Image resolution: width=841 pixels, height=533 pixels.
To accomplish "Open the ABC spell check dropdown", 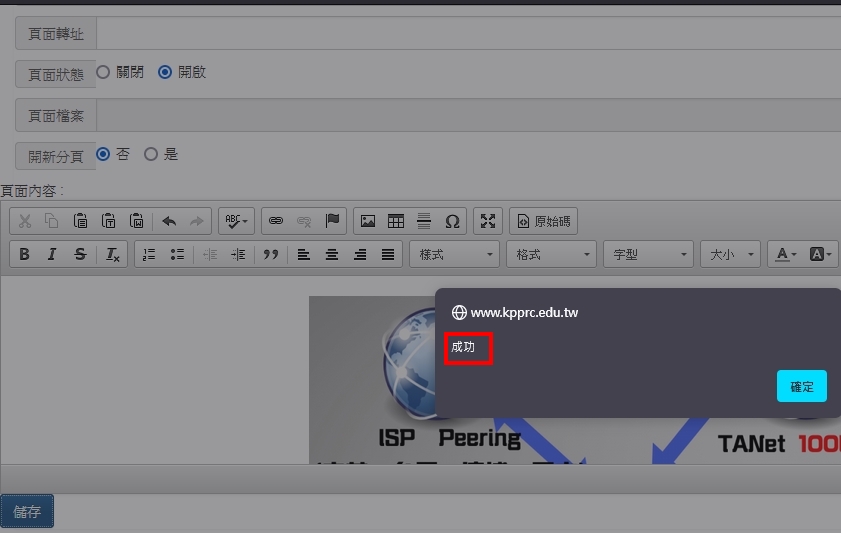I will click(237, 221).
